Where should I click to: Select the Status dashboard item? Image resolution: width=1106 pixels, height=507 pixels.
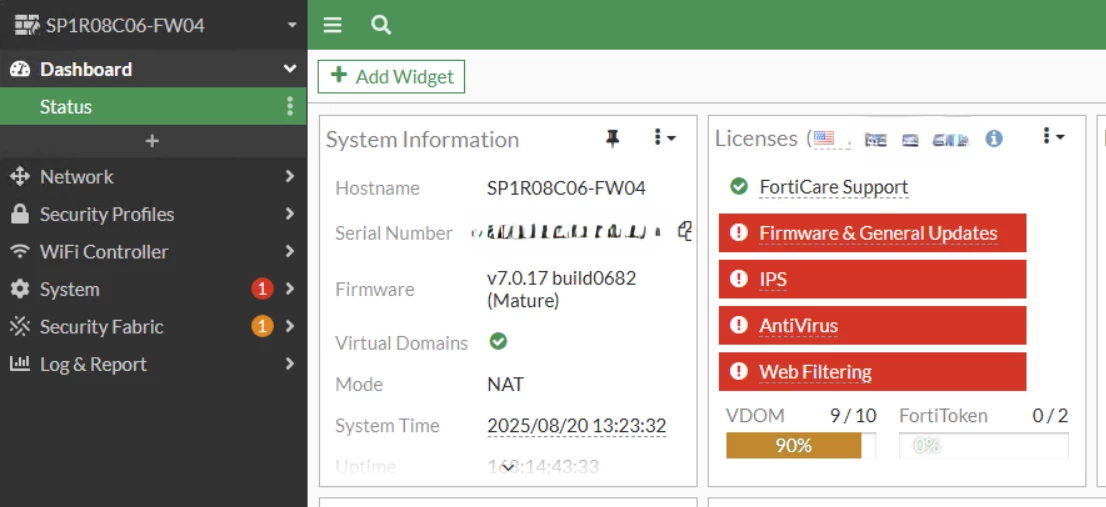point(153,106)
